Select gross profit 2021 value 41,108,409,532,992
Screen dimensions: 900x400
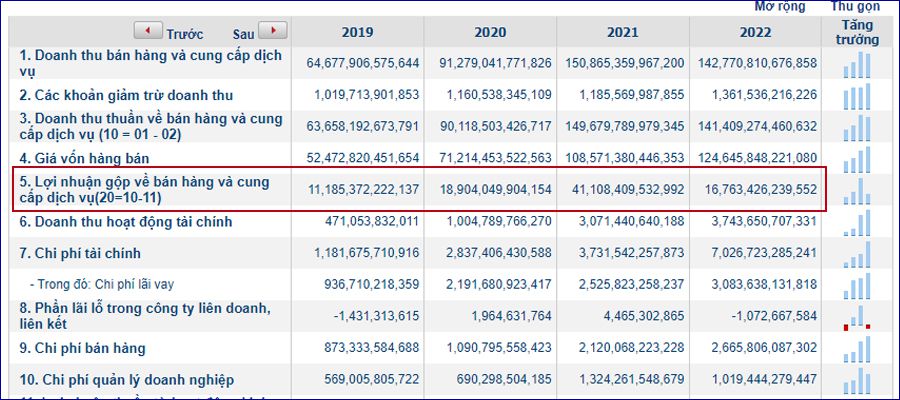pos(629,189)
